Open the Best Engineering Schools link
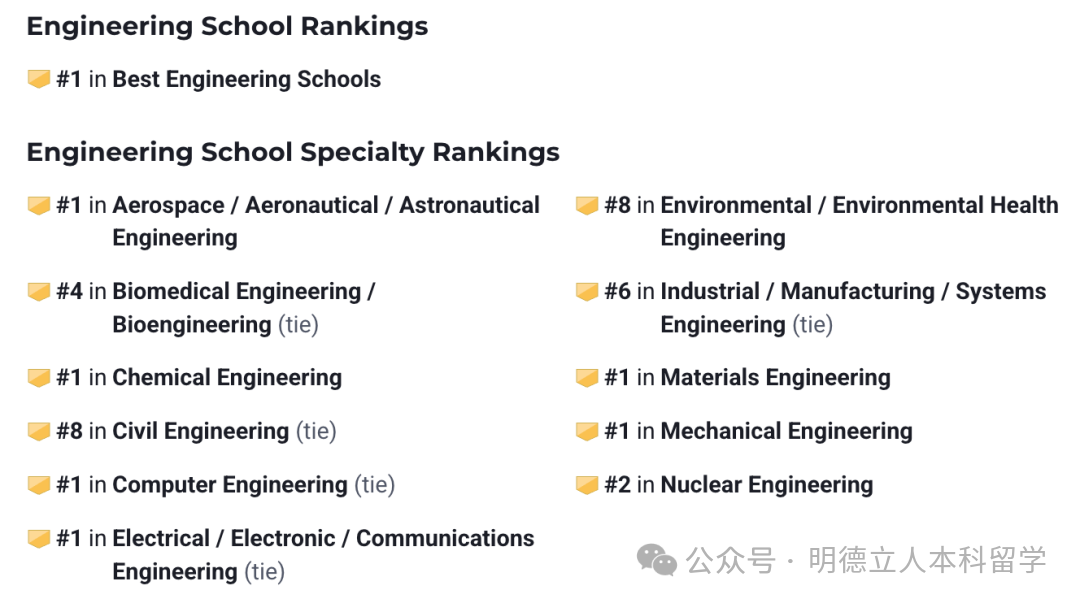The height and width of the screenshot is (603, 1080). (247, 79)
